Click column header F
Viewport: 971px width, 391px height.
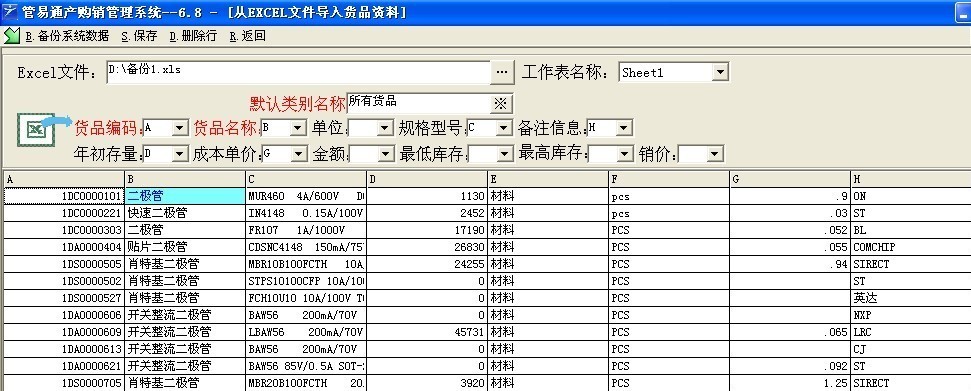[669, 180]
